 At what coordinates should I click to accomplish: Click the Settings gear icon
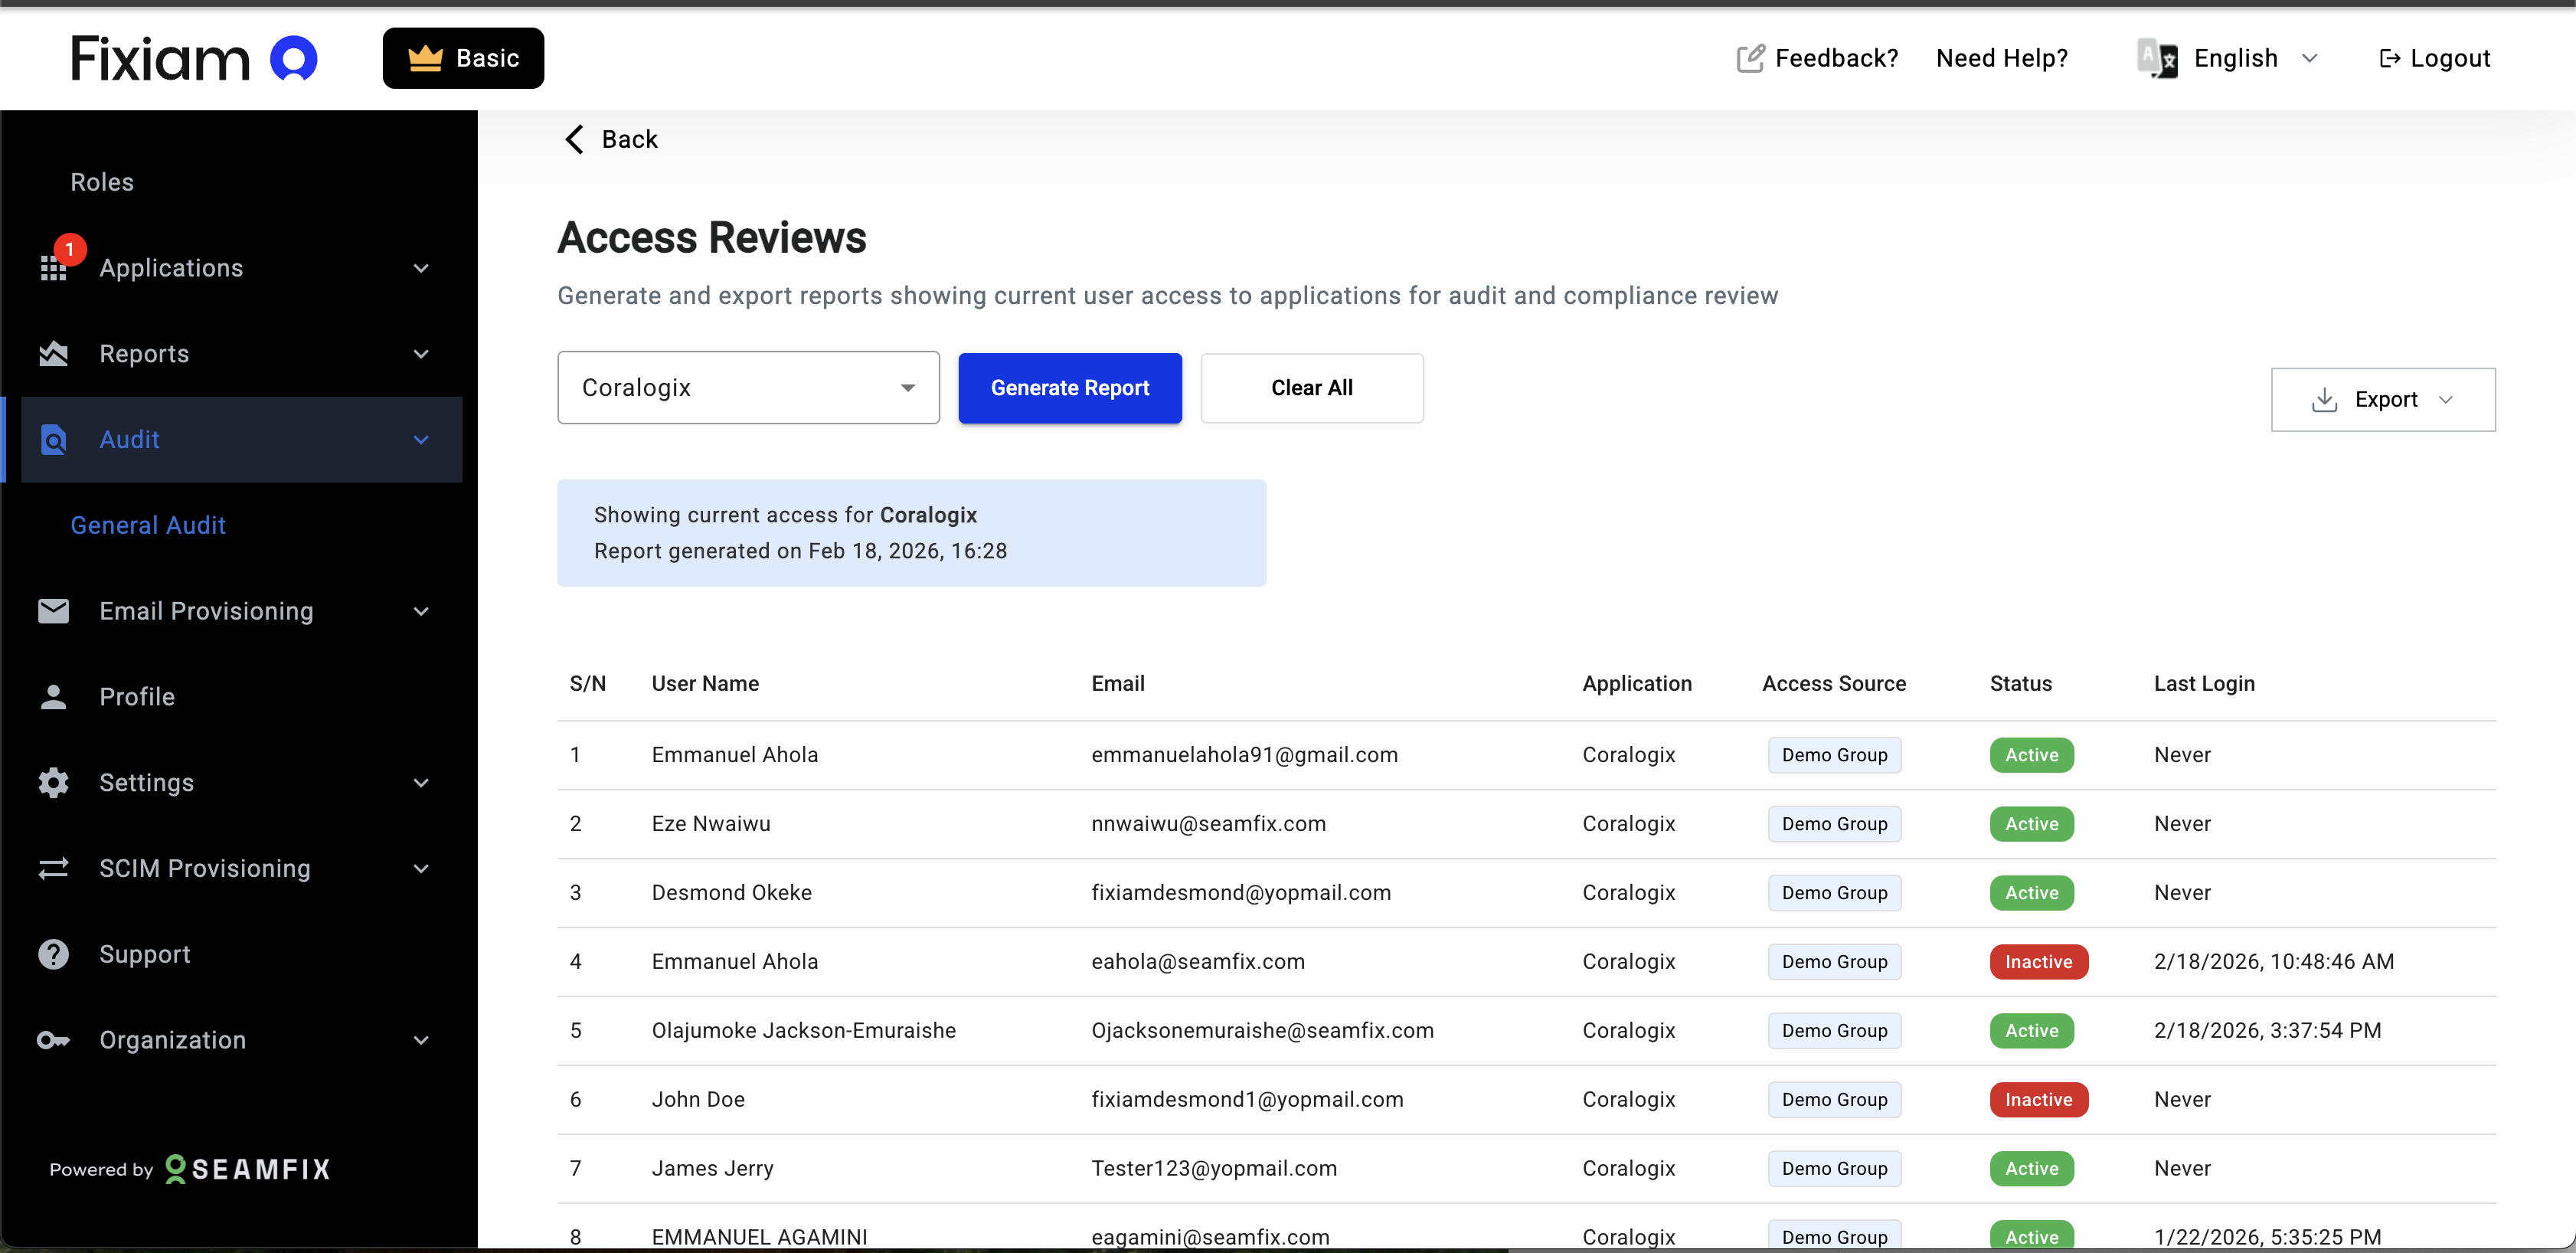(x=53, y=783)
